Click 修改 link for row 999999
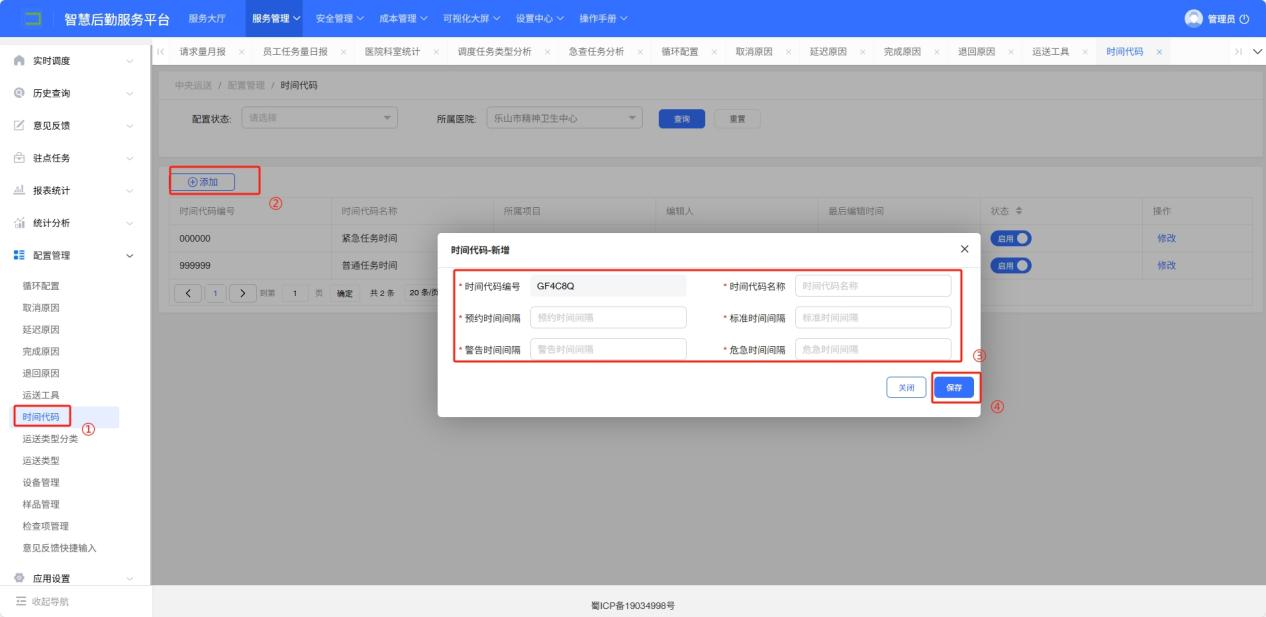The width and height of the screenshot is (1266, 617). pos(1166,265)
